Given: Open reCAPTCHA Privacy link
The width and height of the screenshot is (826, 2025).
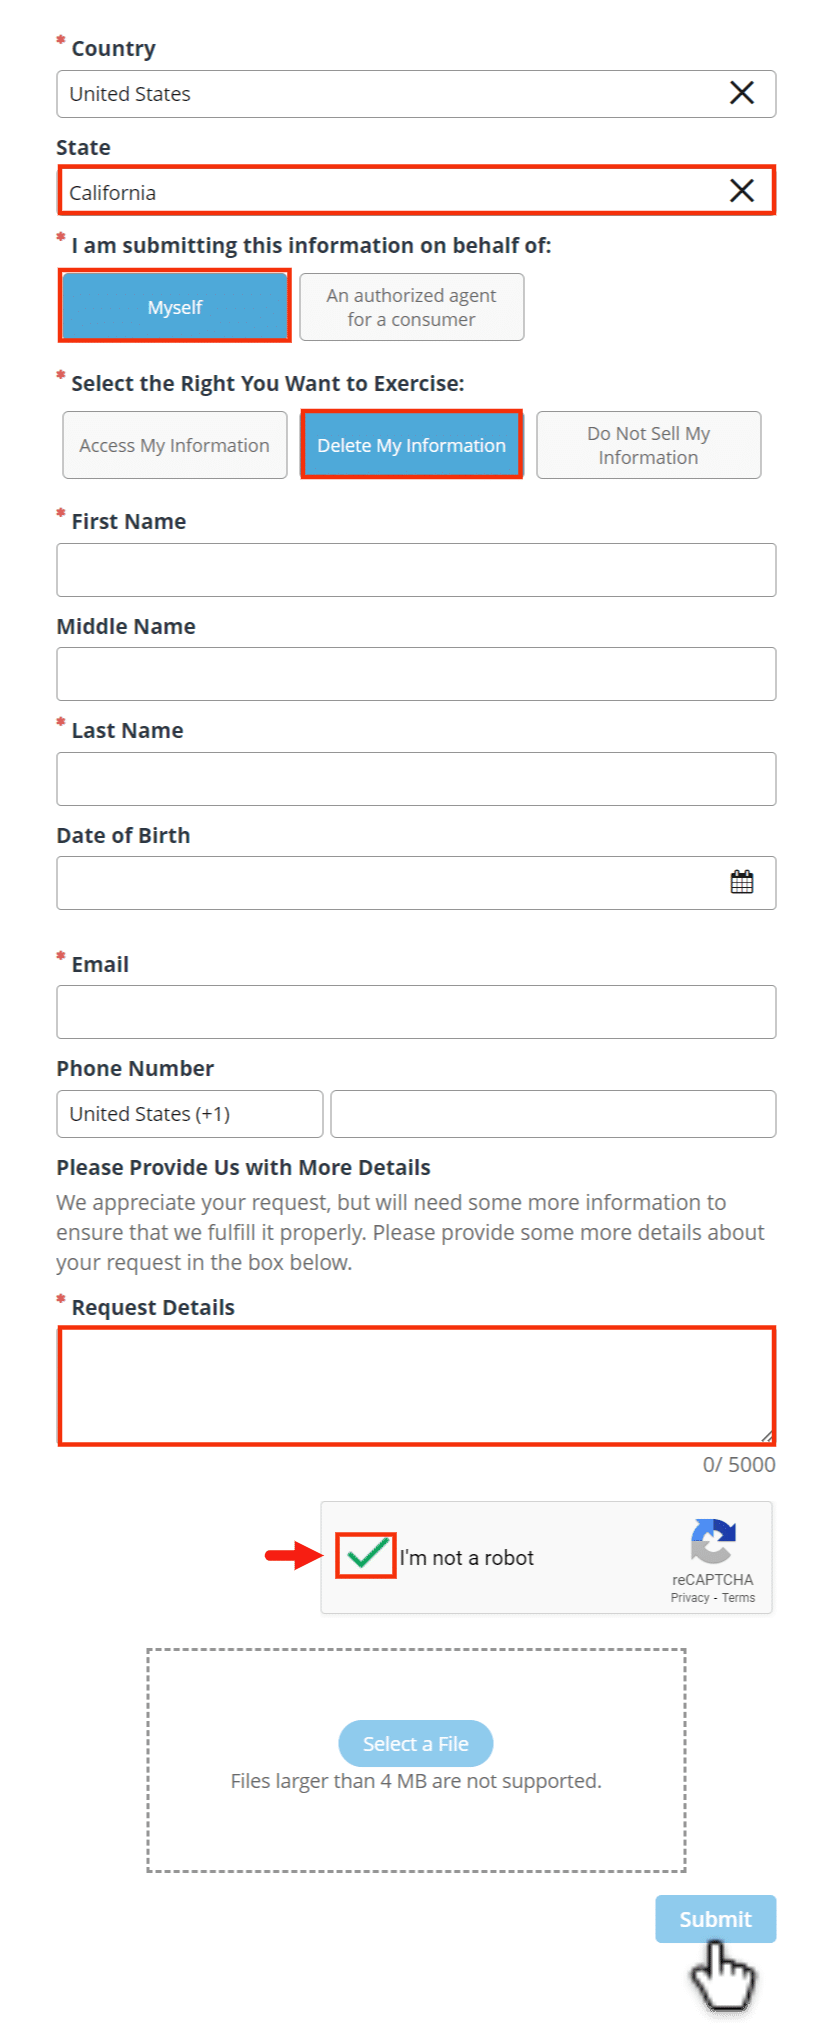Looking at the screenshot, I should tap(689, 1598).
